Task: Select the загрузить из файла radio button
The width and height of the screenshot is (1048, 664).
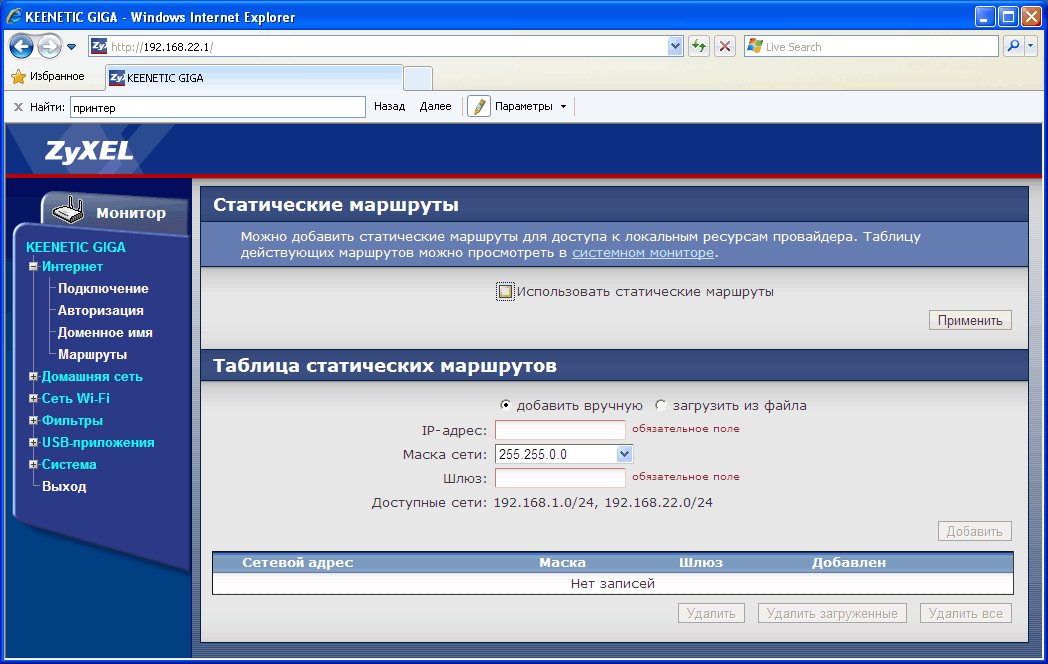Action: pyautogui.click(x=661, y=405)
